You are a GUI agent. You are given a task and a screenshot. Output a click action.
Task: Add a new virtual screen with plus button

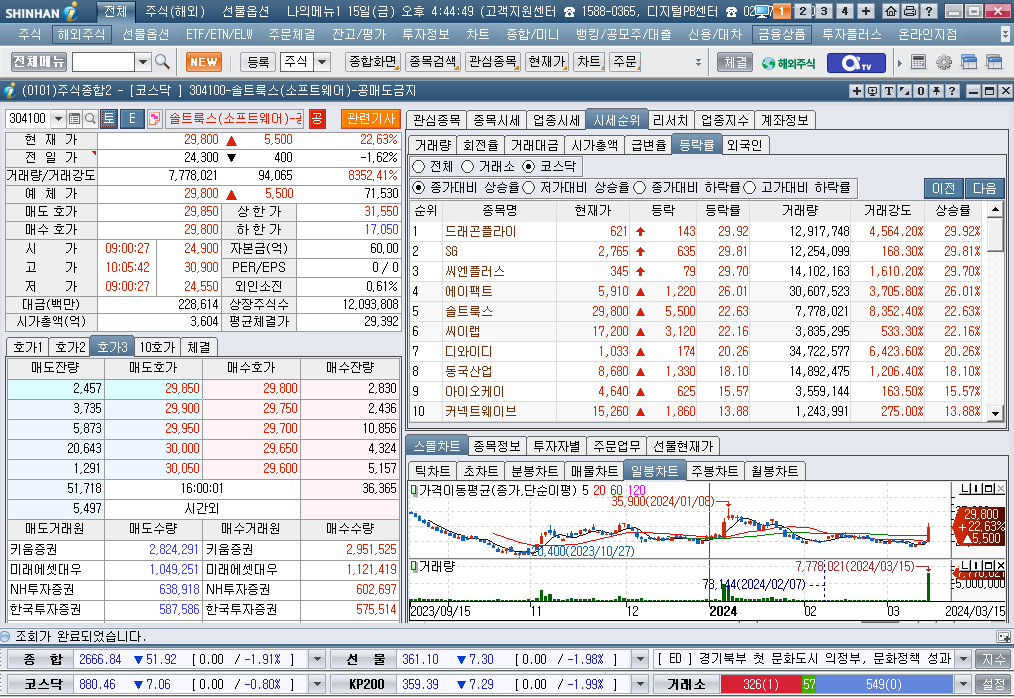coord(866,11)
